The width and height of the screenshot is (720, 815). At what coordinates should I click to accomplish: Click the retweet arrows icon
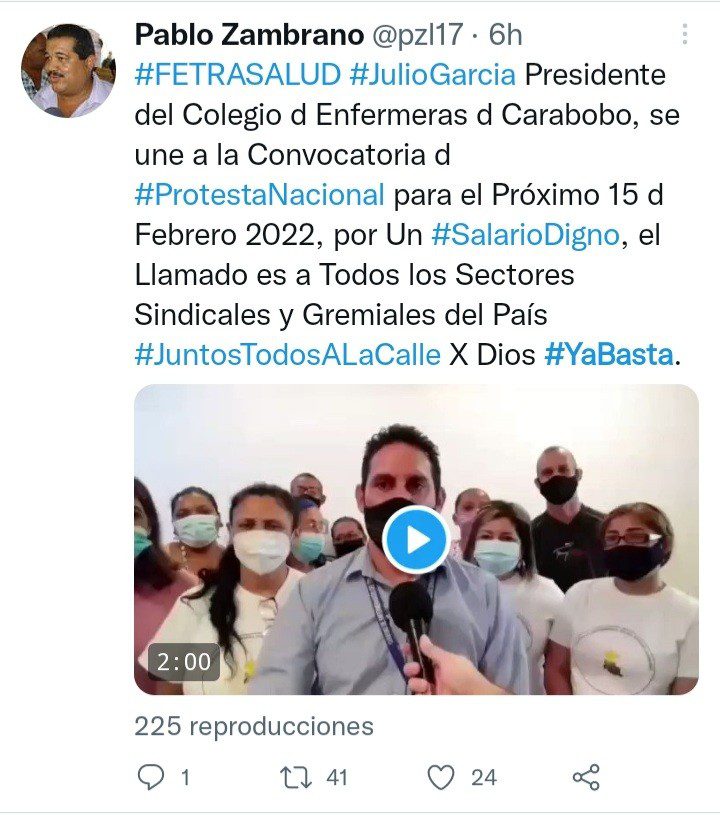(x=296, y=777)
